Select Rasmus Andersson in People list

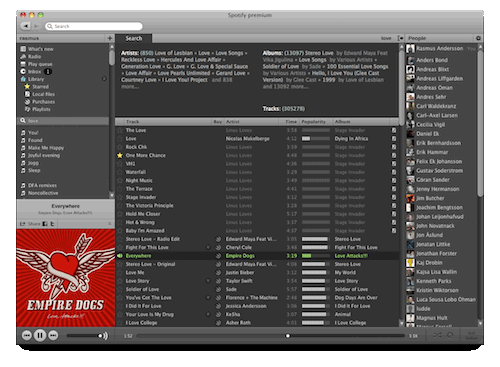tap(439, 49)
